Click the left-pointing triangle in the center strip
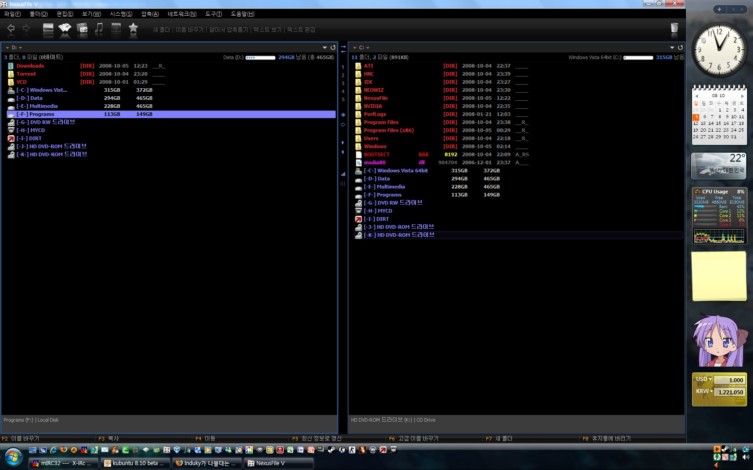 (x=343, y=152)
